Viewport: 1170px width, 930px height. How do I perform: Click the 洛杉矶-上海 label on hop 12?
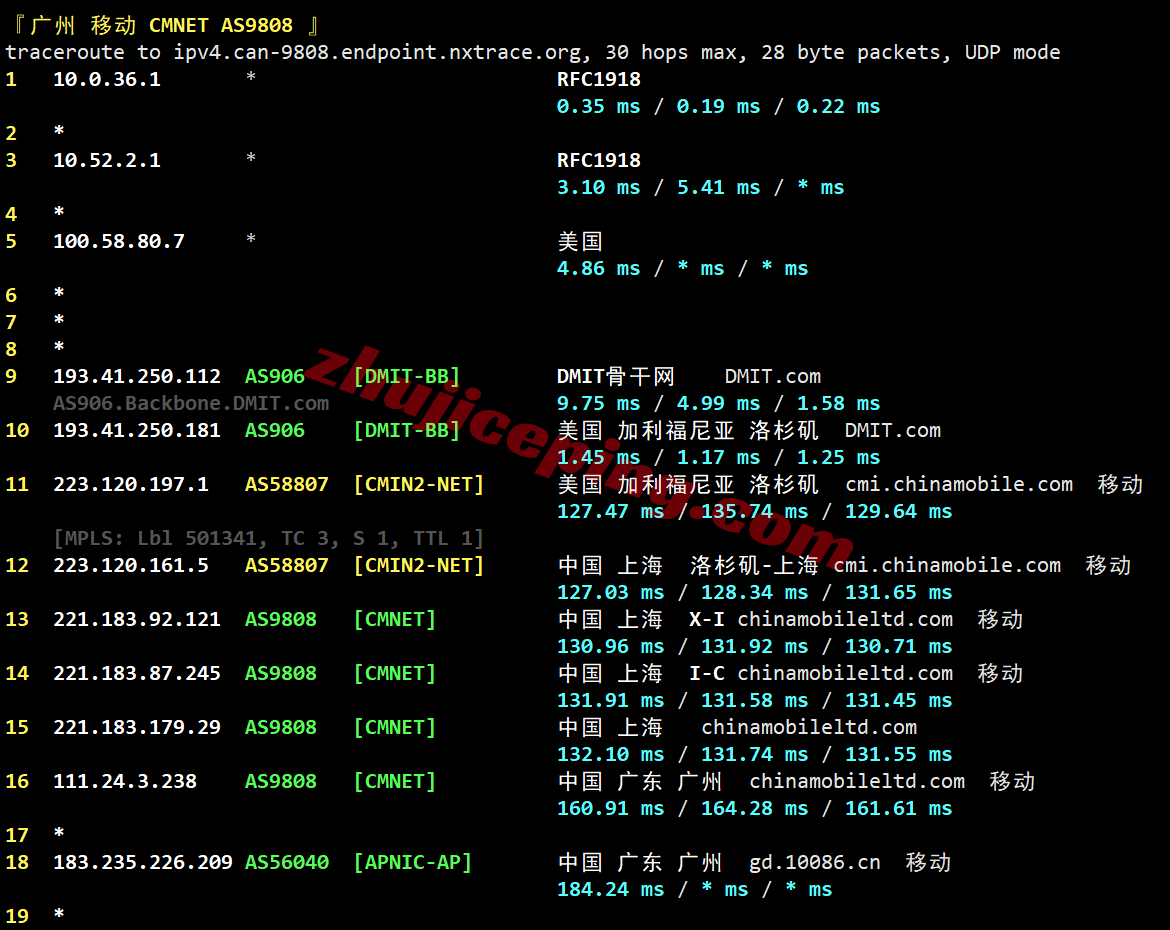point(754,566)
